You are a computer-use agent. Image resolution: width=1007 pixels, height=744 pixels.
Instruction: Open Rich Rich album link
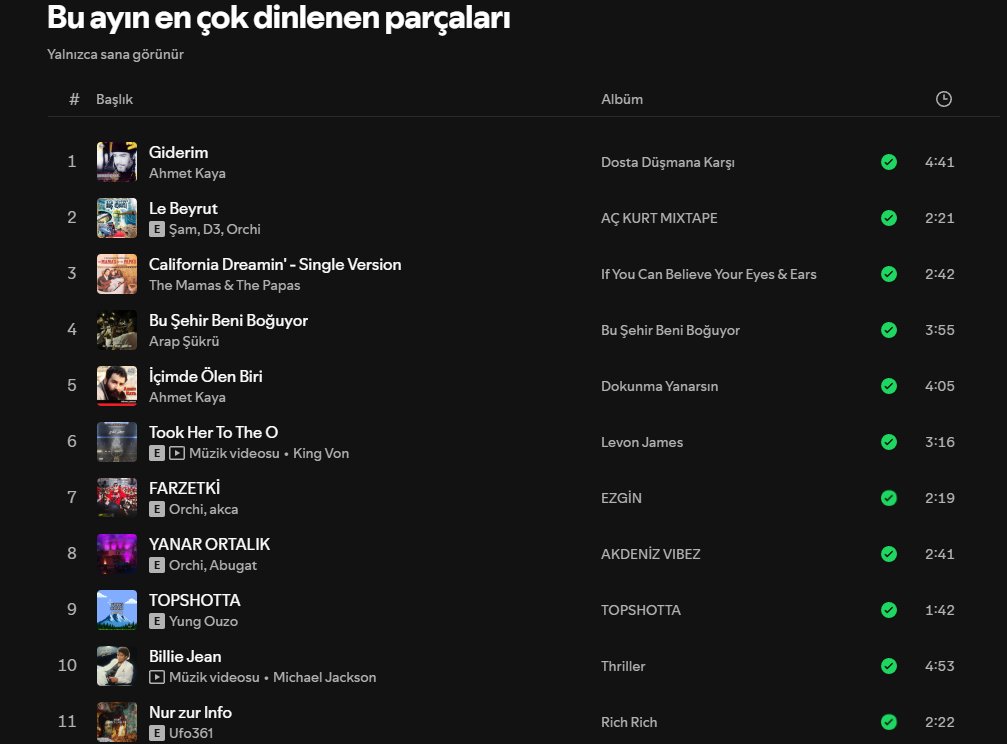click(629, 722)
